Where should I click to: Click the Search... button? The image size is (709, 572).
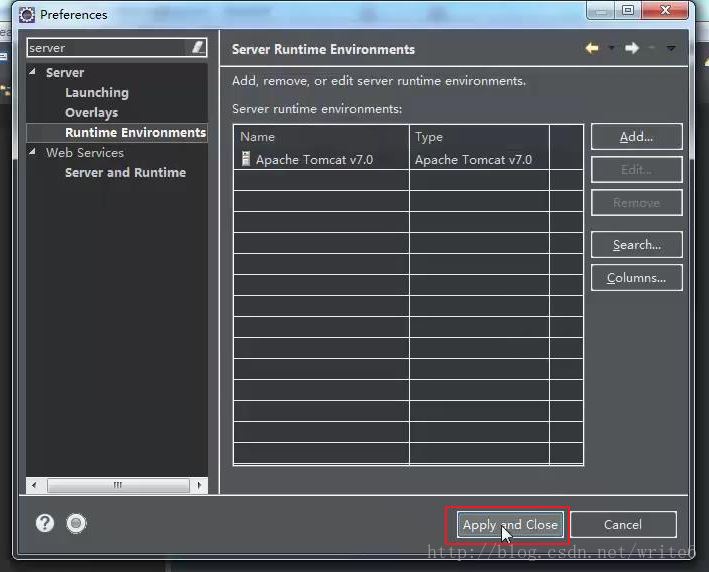click(636, 245)
